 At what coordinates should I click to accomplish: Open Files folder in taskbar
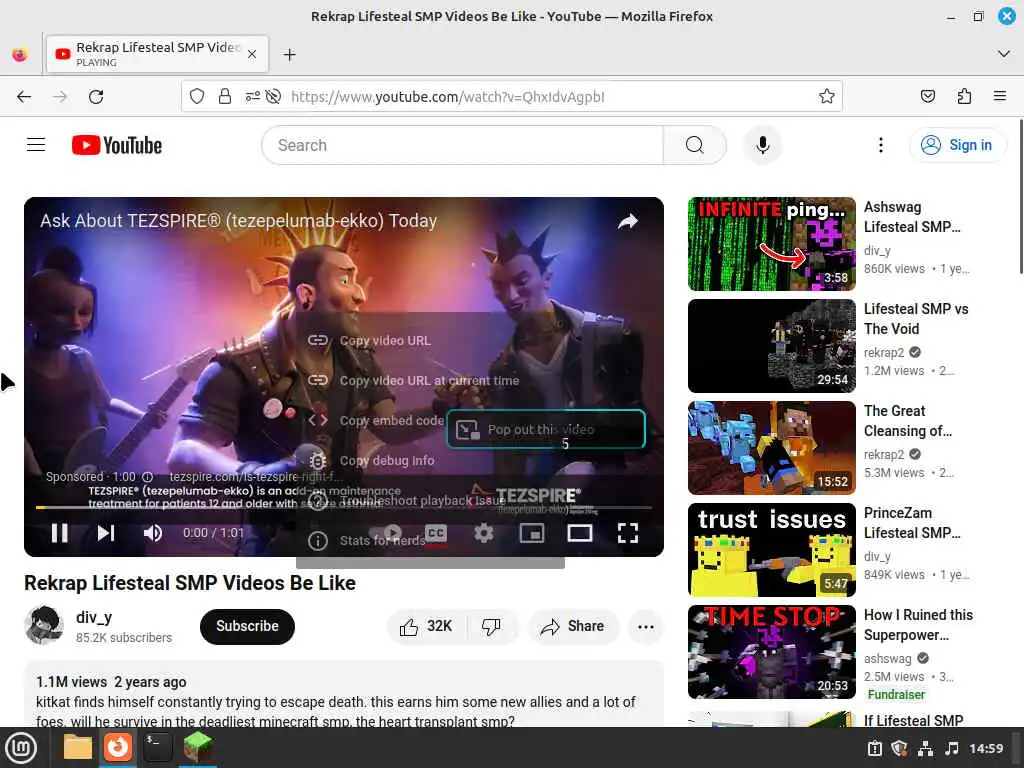pyautogui.click(x=78, y=747)
